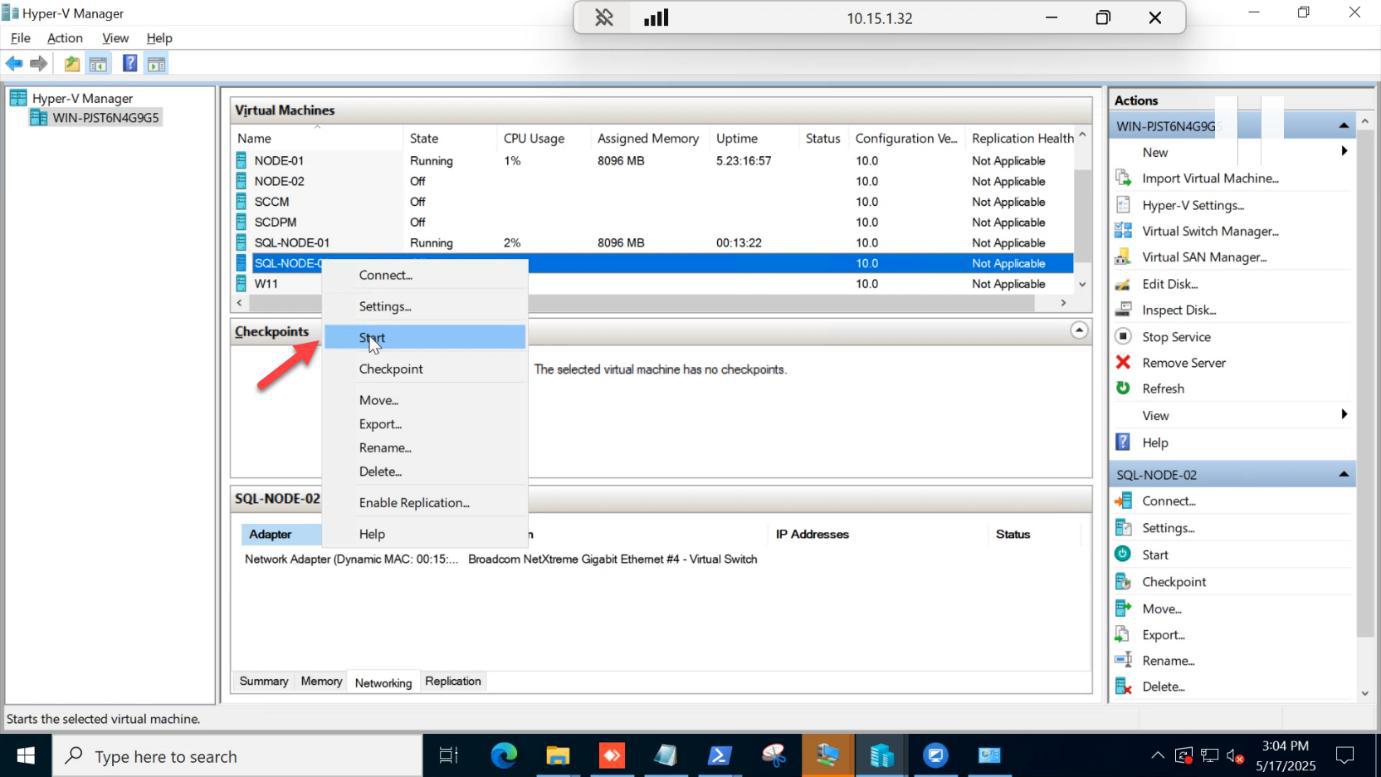Open PowerShell from taskbar
This screenshot has width=1381, height=777.
point(719,756)
